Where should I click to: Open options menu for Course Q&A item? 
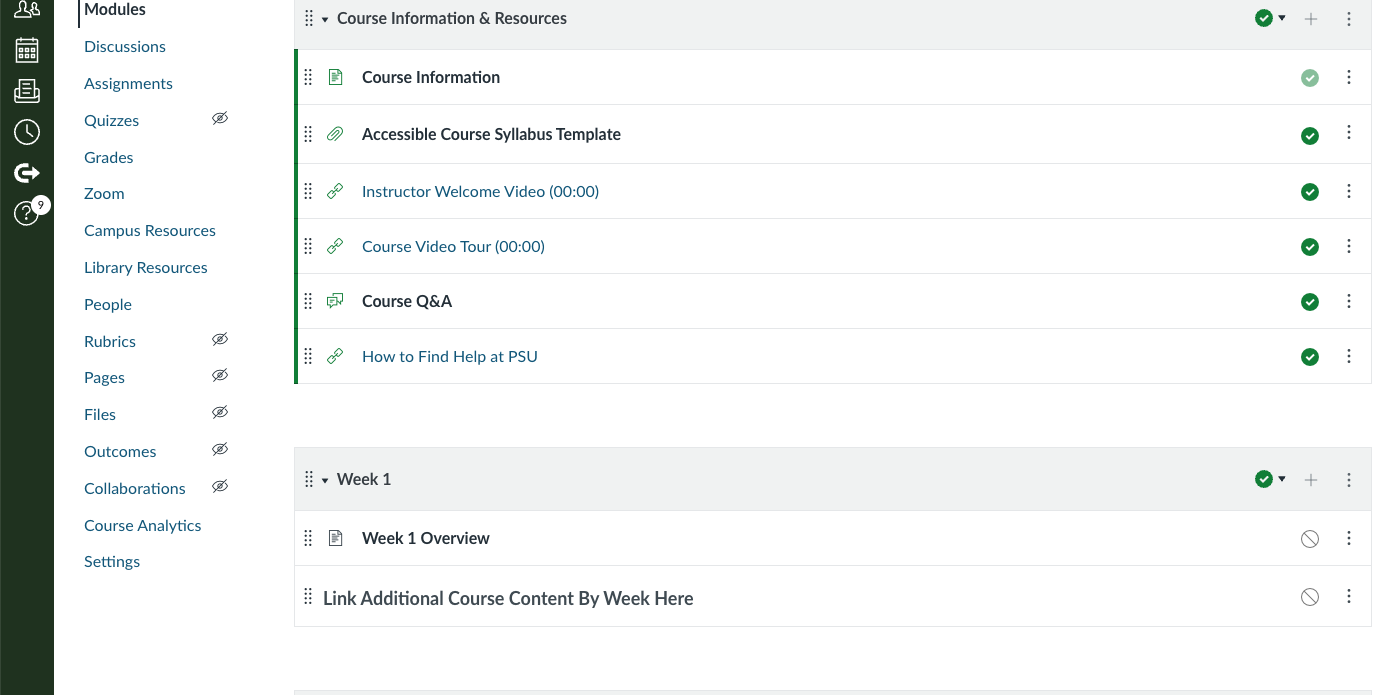coord(1349,301)
